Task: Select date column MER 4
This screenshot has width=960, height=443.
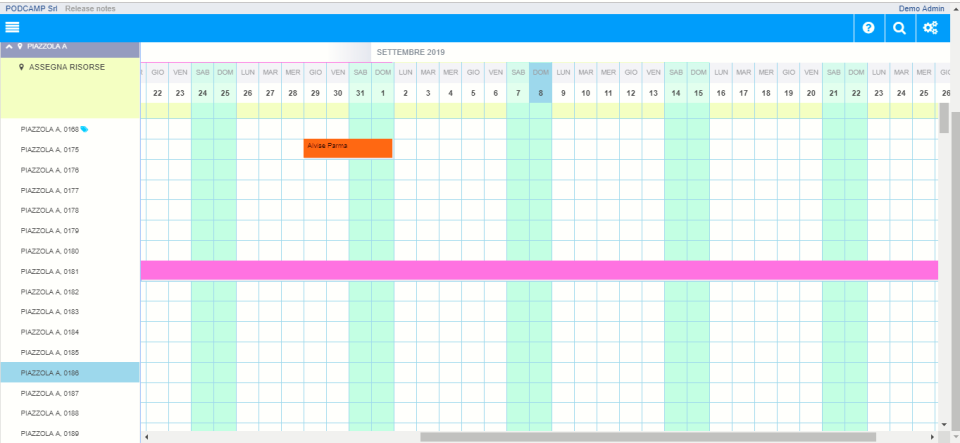Action: coord(451,83)
